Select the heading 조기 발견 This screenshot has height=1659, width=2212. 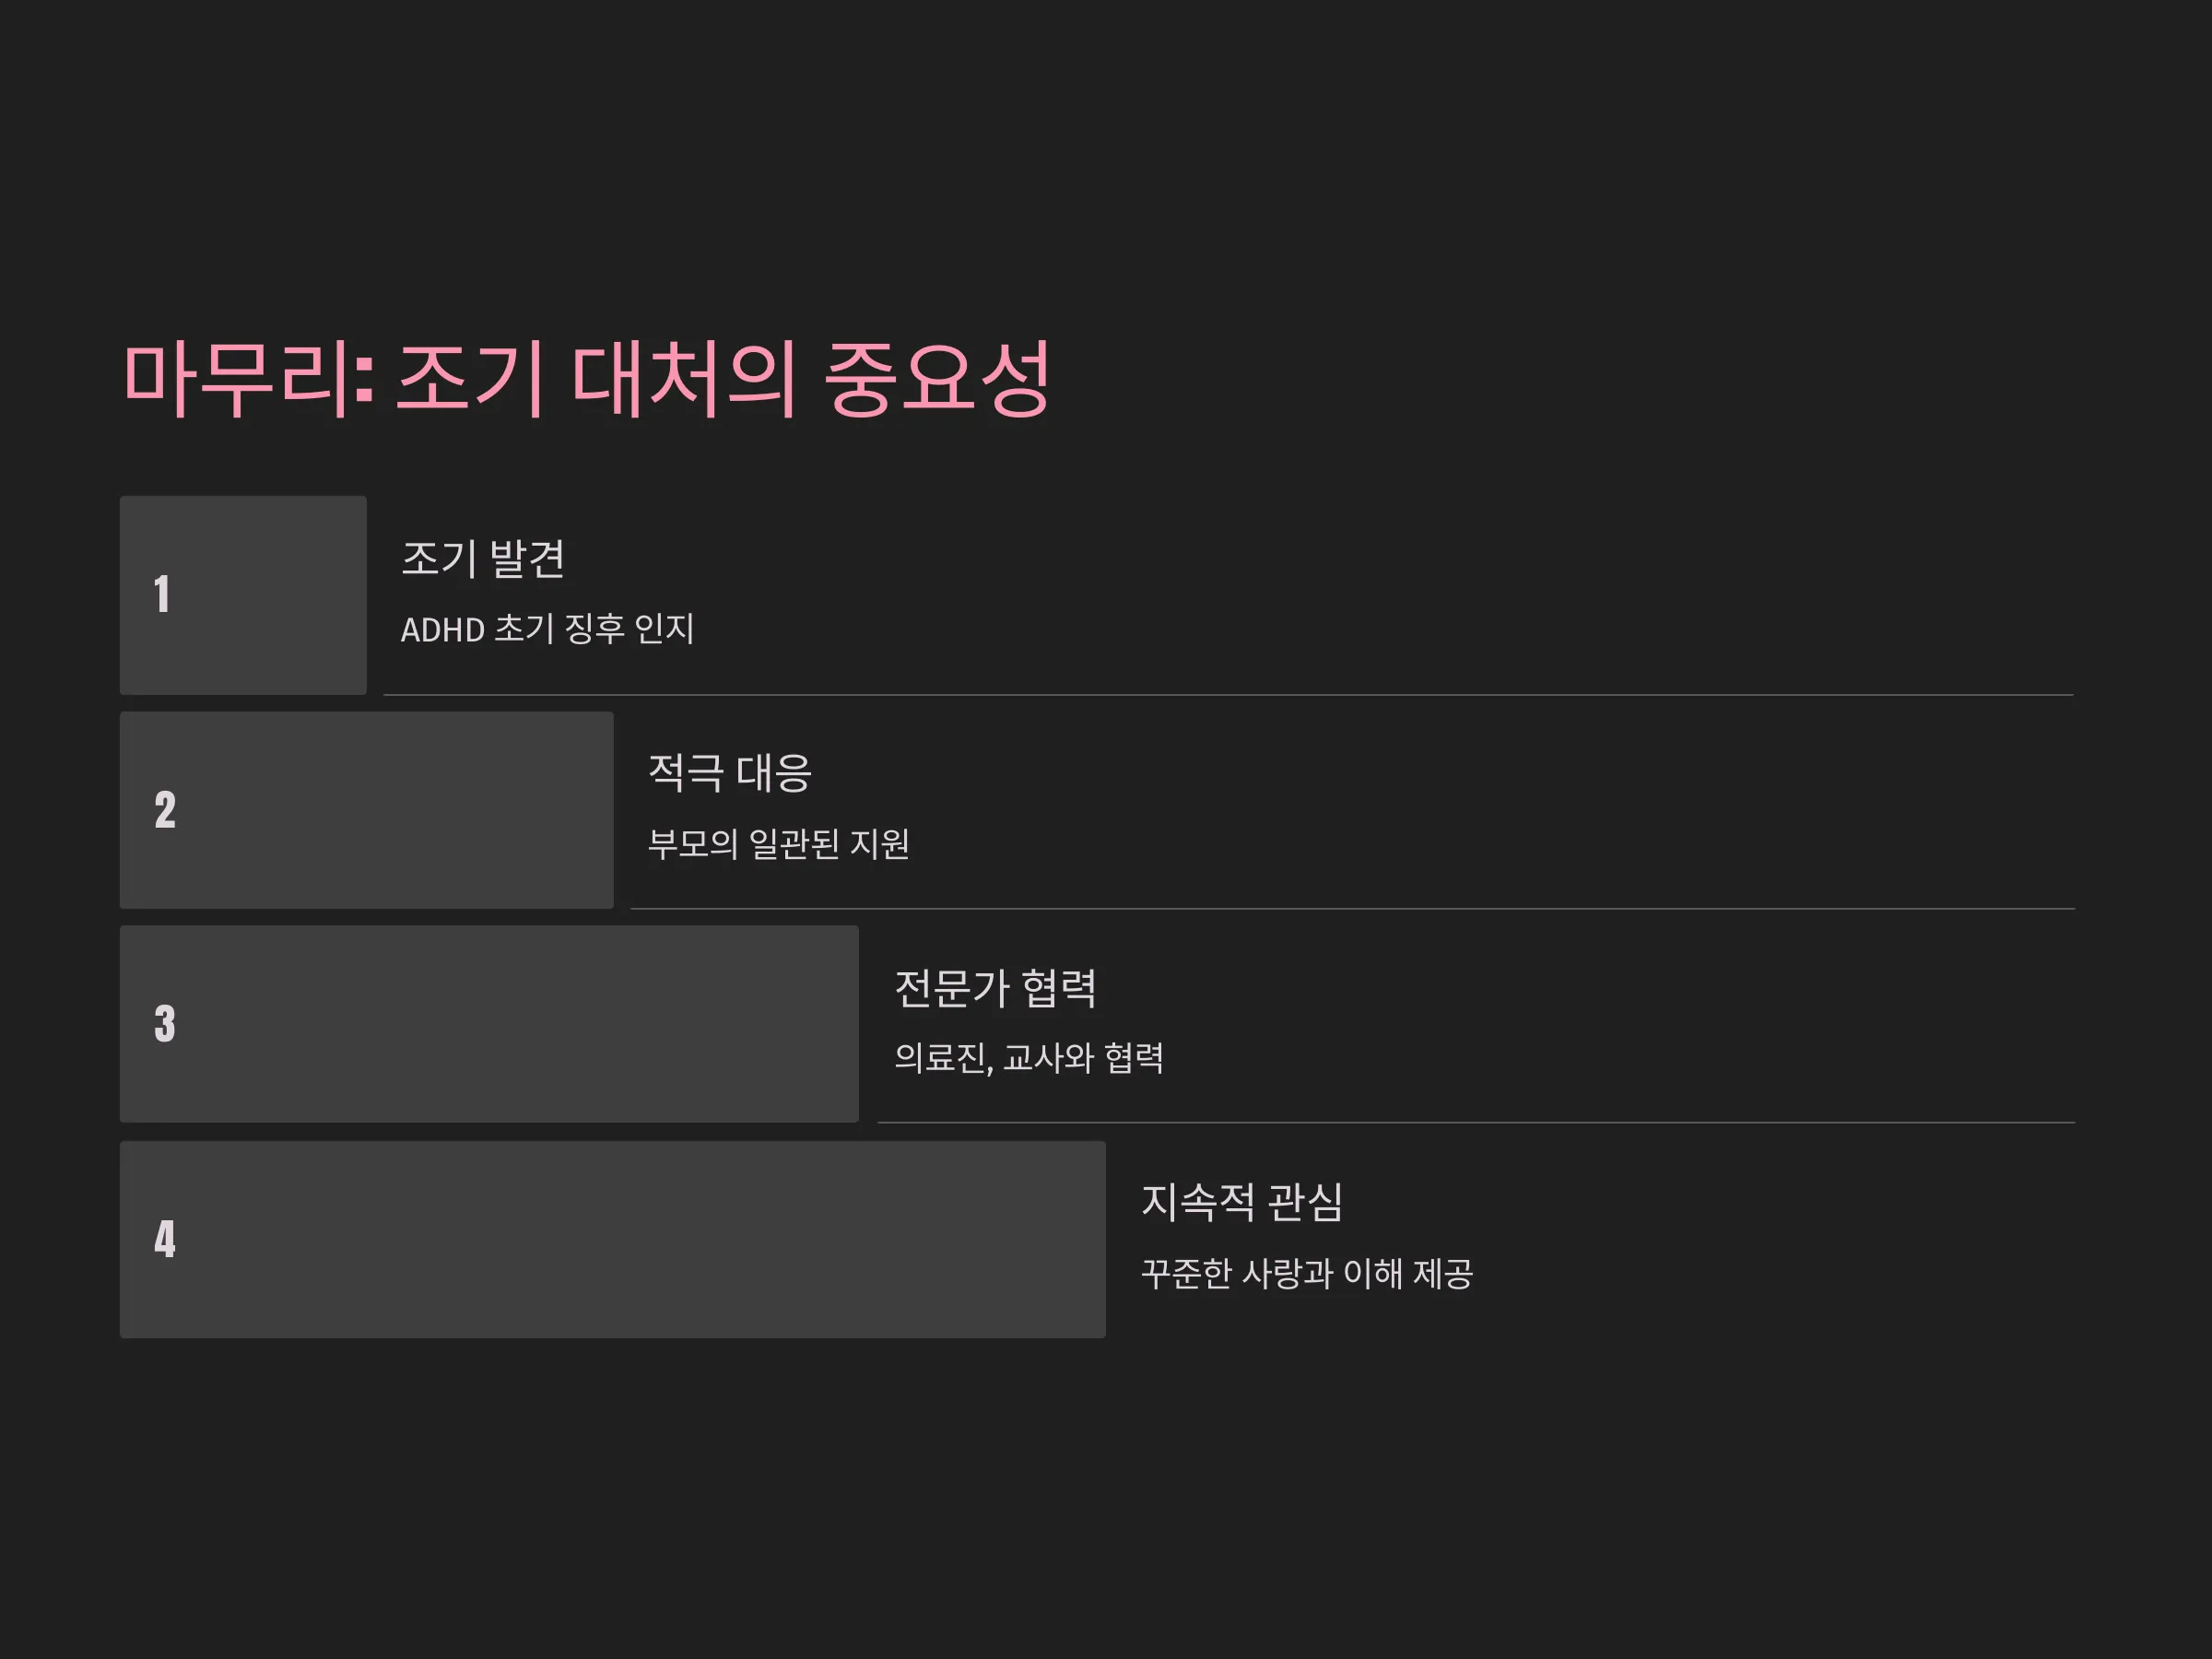click(x=483, y=558)
